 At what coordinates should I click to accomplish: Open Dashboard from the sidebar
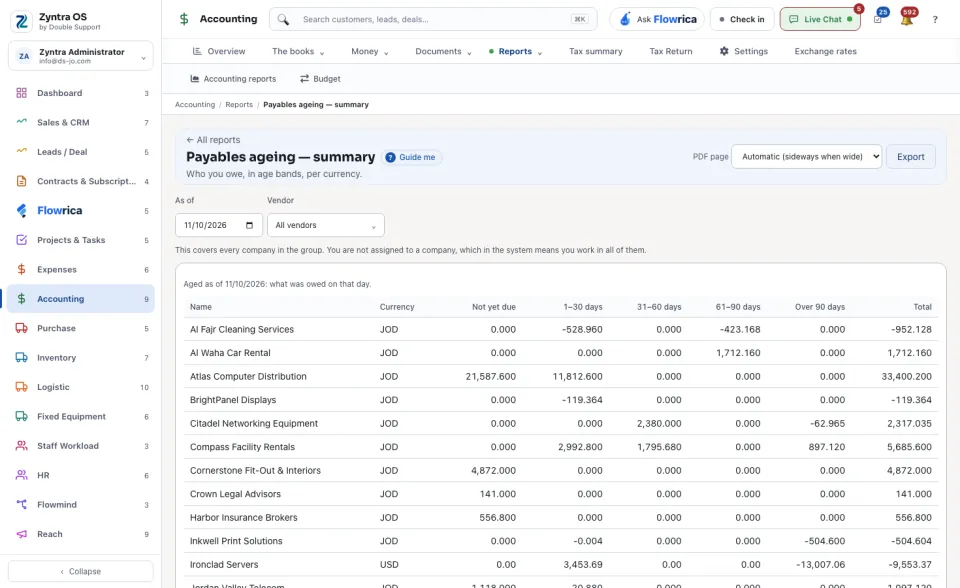(81, 93)
